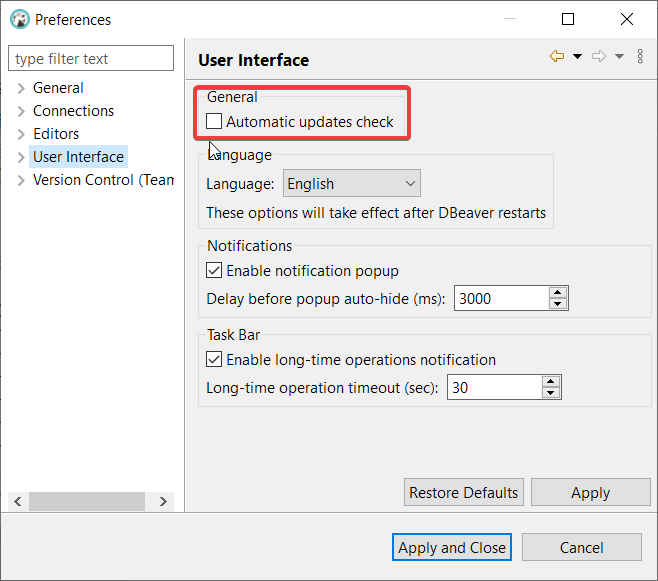Image resolution: width=658 pixels, height=581 pixels.
Task: Click the tree horizontal scrollbar thumb
Action: 87,501
